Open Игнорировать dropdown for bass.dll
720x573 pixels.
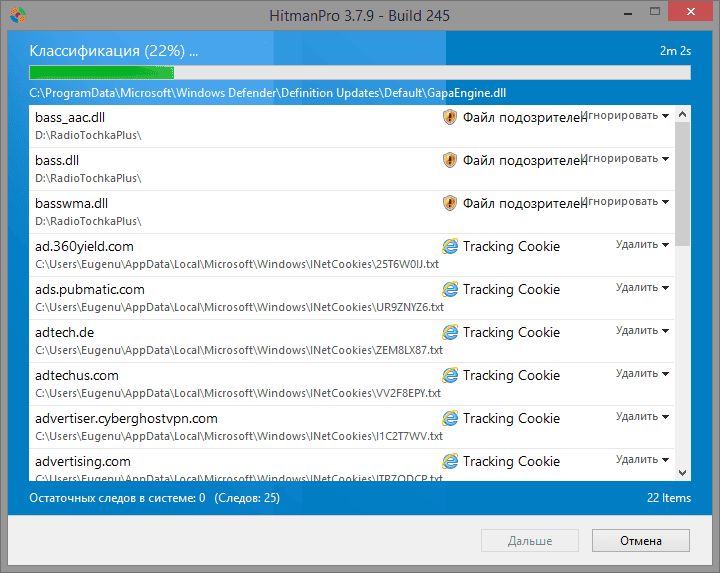click(x=625, y=159)
